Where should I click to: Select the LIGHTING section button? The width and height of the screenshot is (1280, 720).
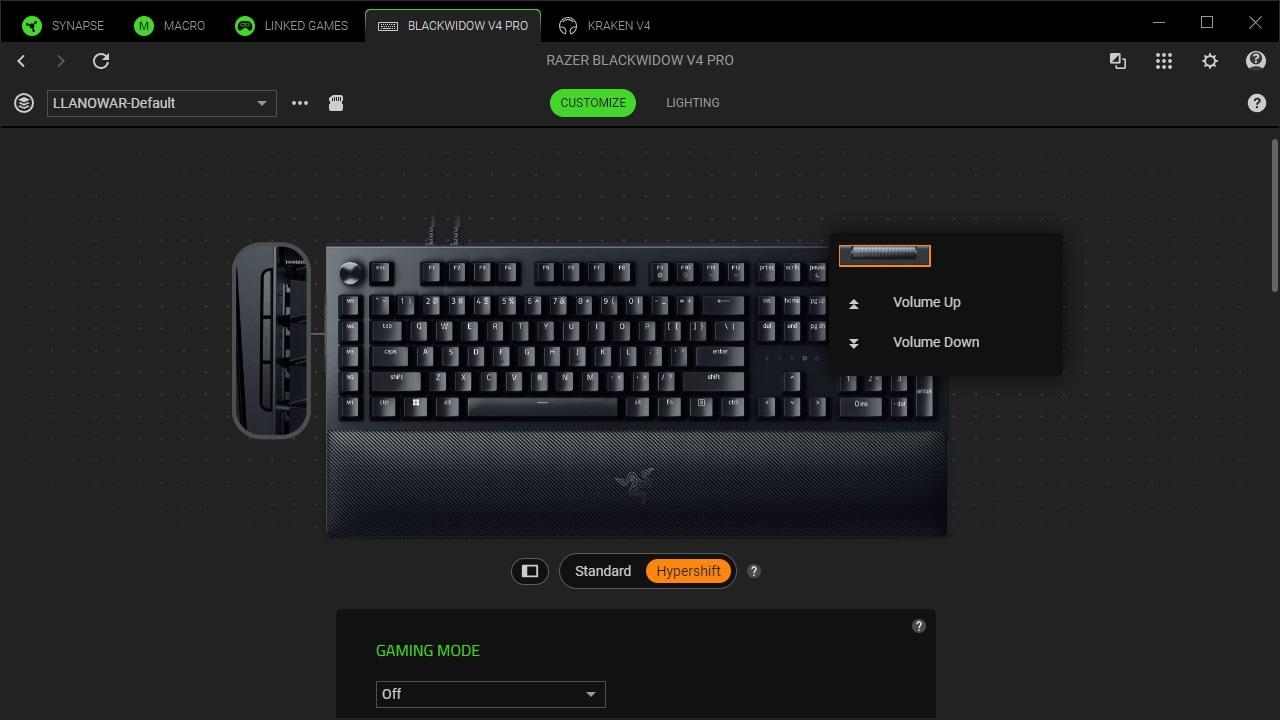pos(693,103)
